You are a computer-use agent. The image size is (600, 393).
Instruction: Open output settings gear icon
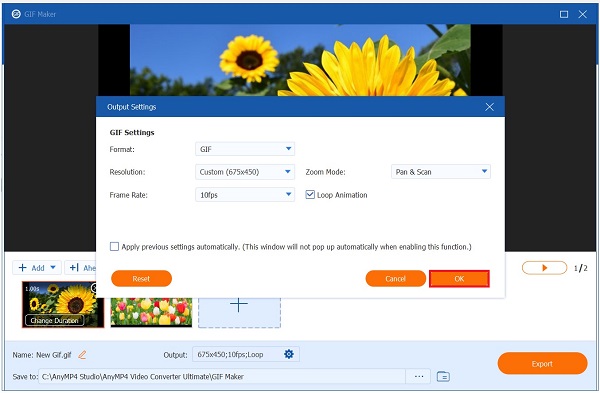(289, 354)
